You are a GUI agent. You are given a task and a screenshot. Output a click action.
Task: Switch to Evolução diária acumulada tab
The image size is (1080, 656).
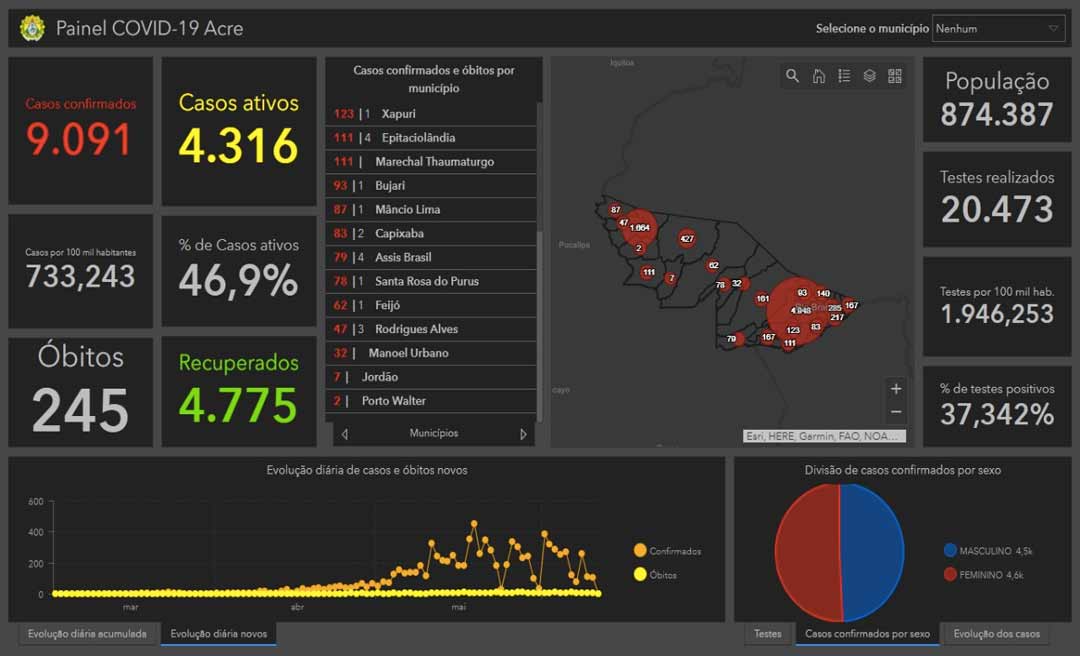(87, 634)
